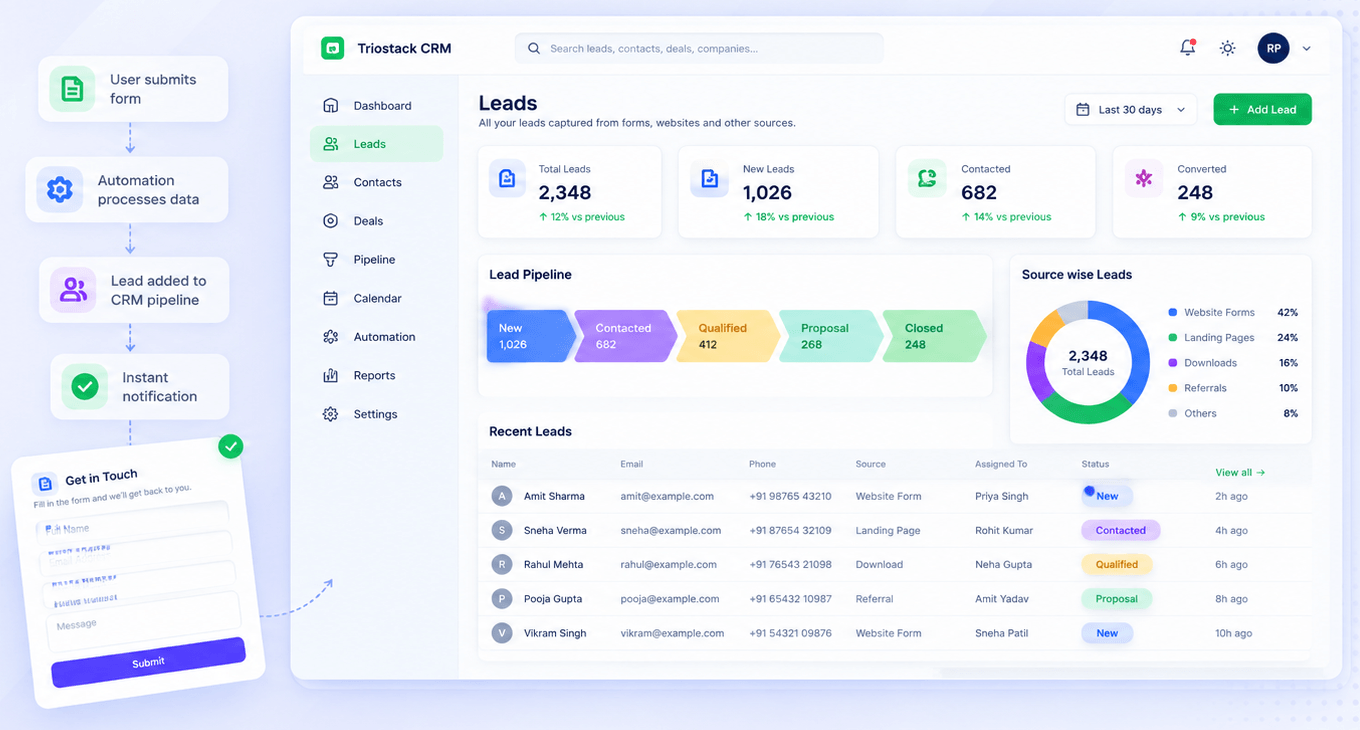Select the Contacted 682 pipeline stage
The height and width of the screenshot is (730, 1360).
pos(624,336)
